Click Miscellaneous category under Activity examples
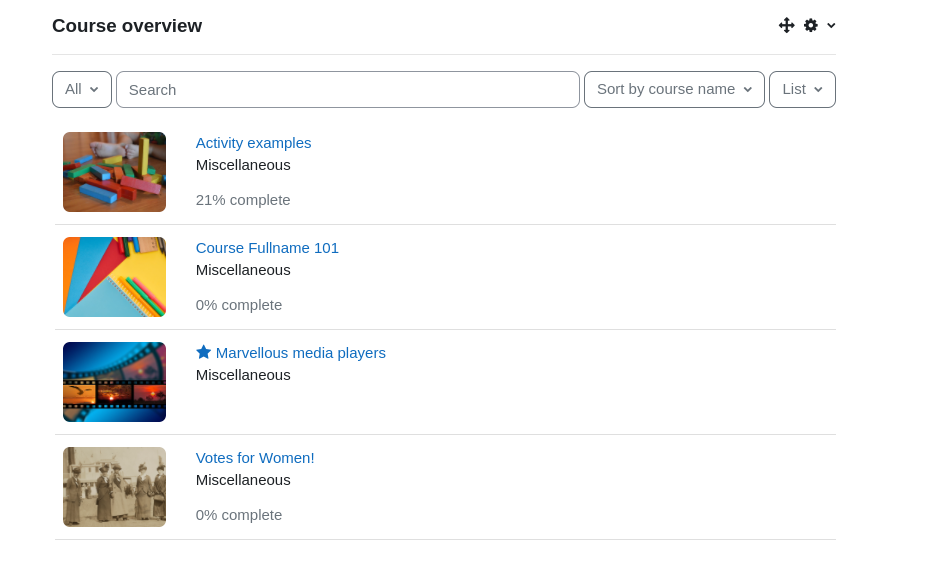Viewport: 945px width, 584px height. [243, 165]
